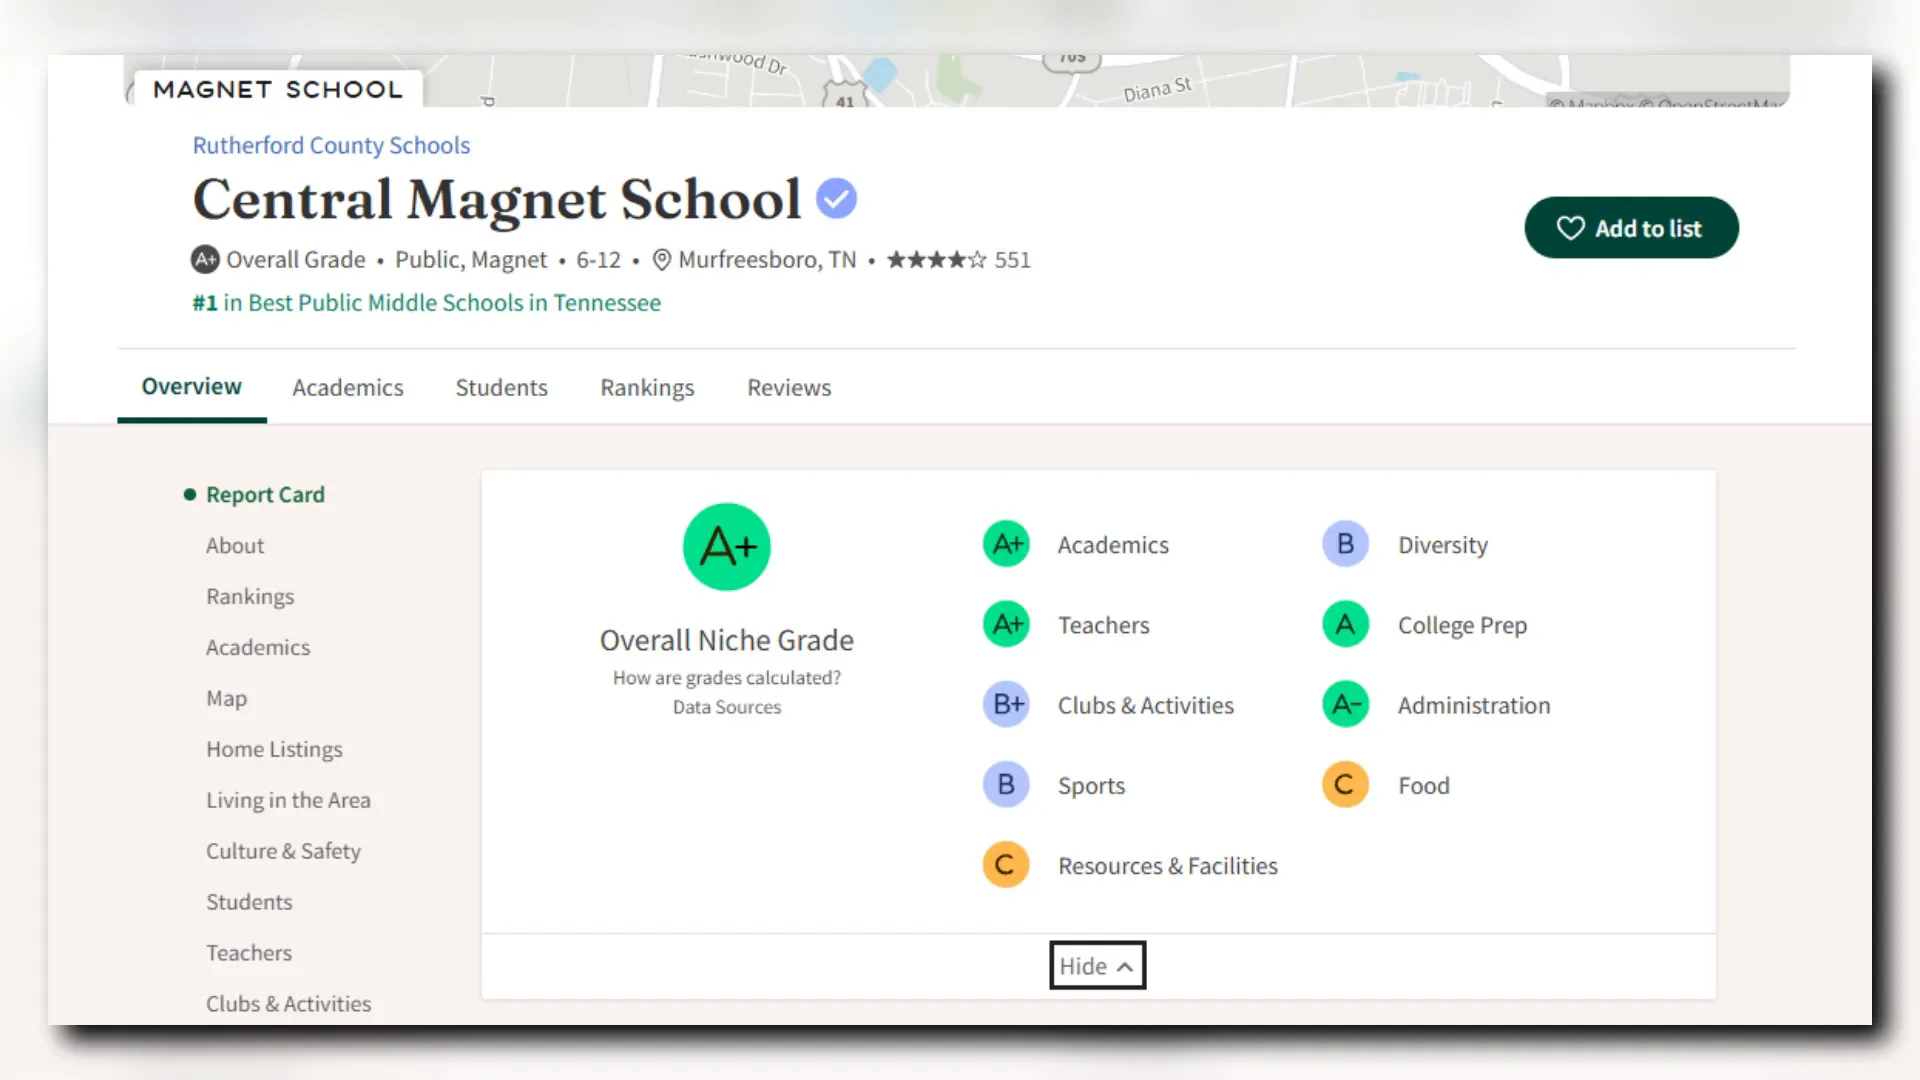Jump to Culture & Safety section
The image size is (1920, 1080).
pos(283,852)
